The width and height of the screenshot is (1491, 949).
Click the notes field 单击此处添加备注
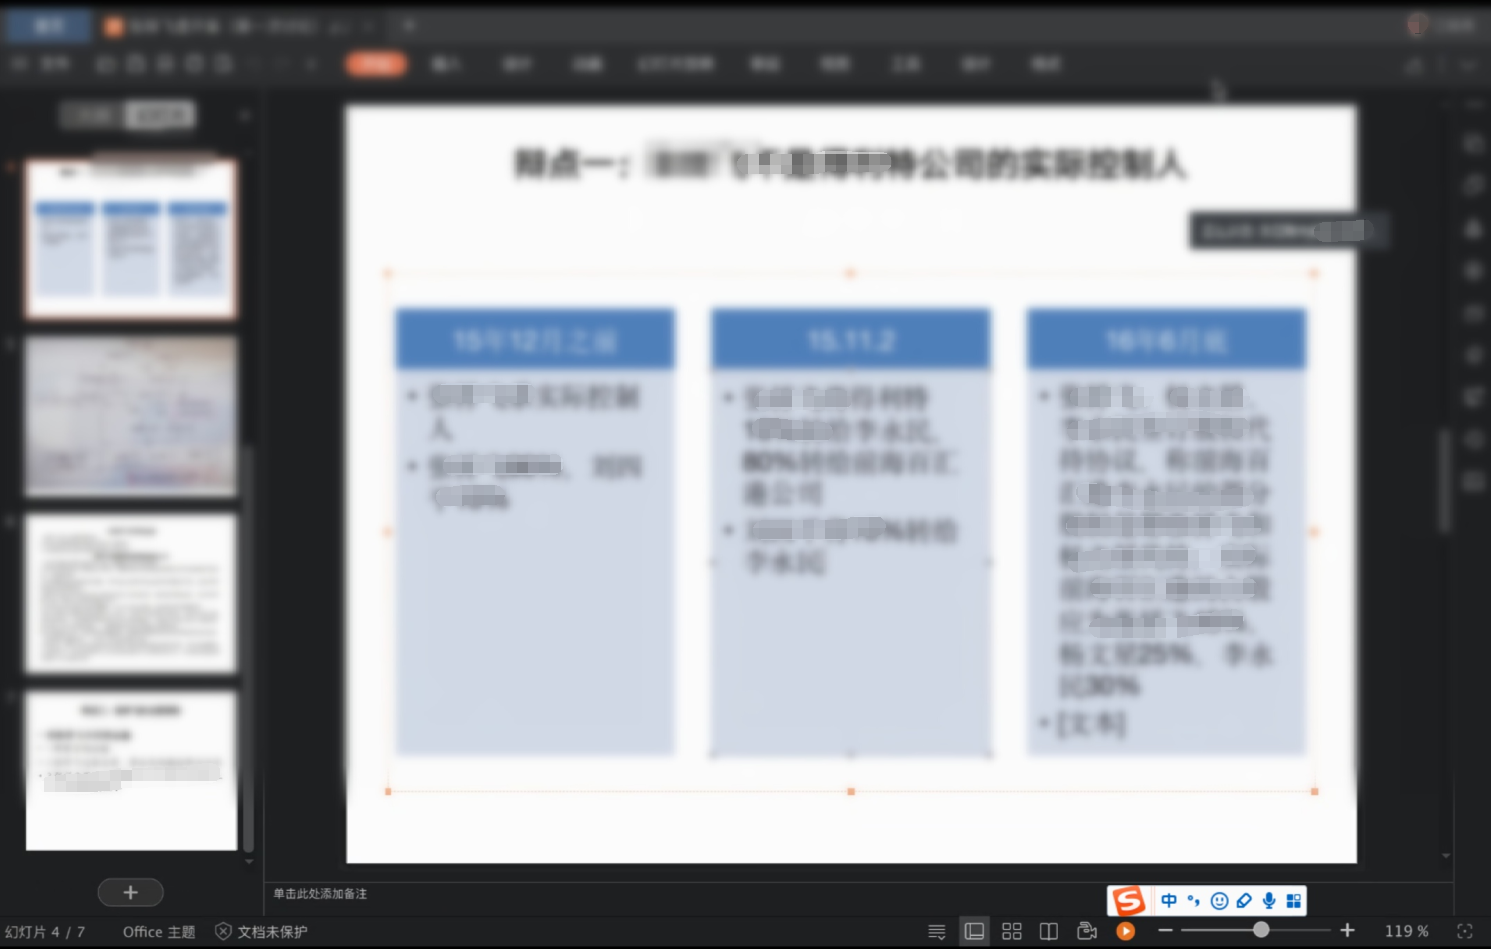(320, 894)
